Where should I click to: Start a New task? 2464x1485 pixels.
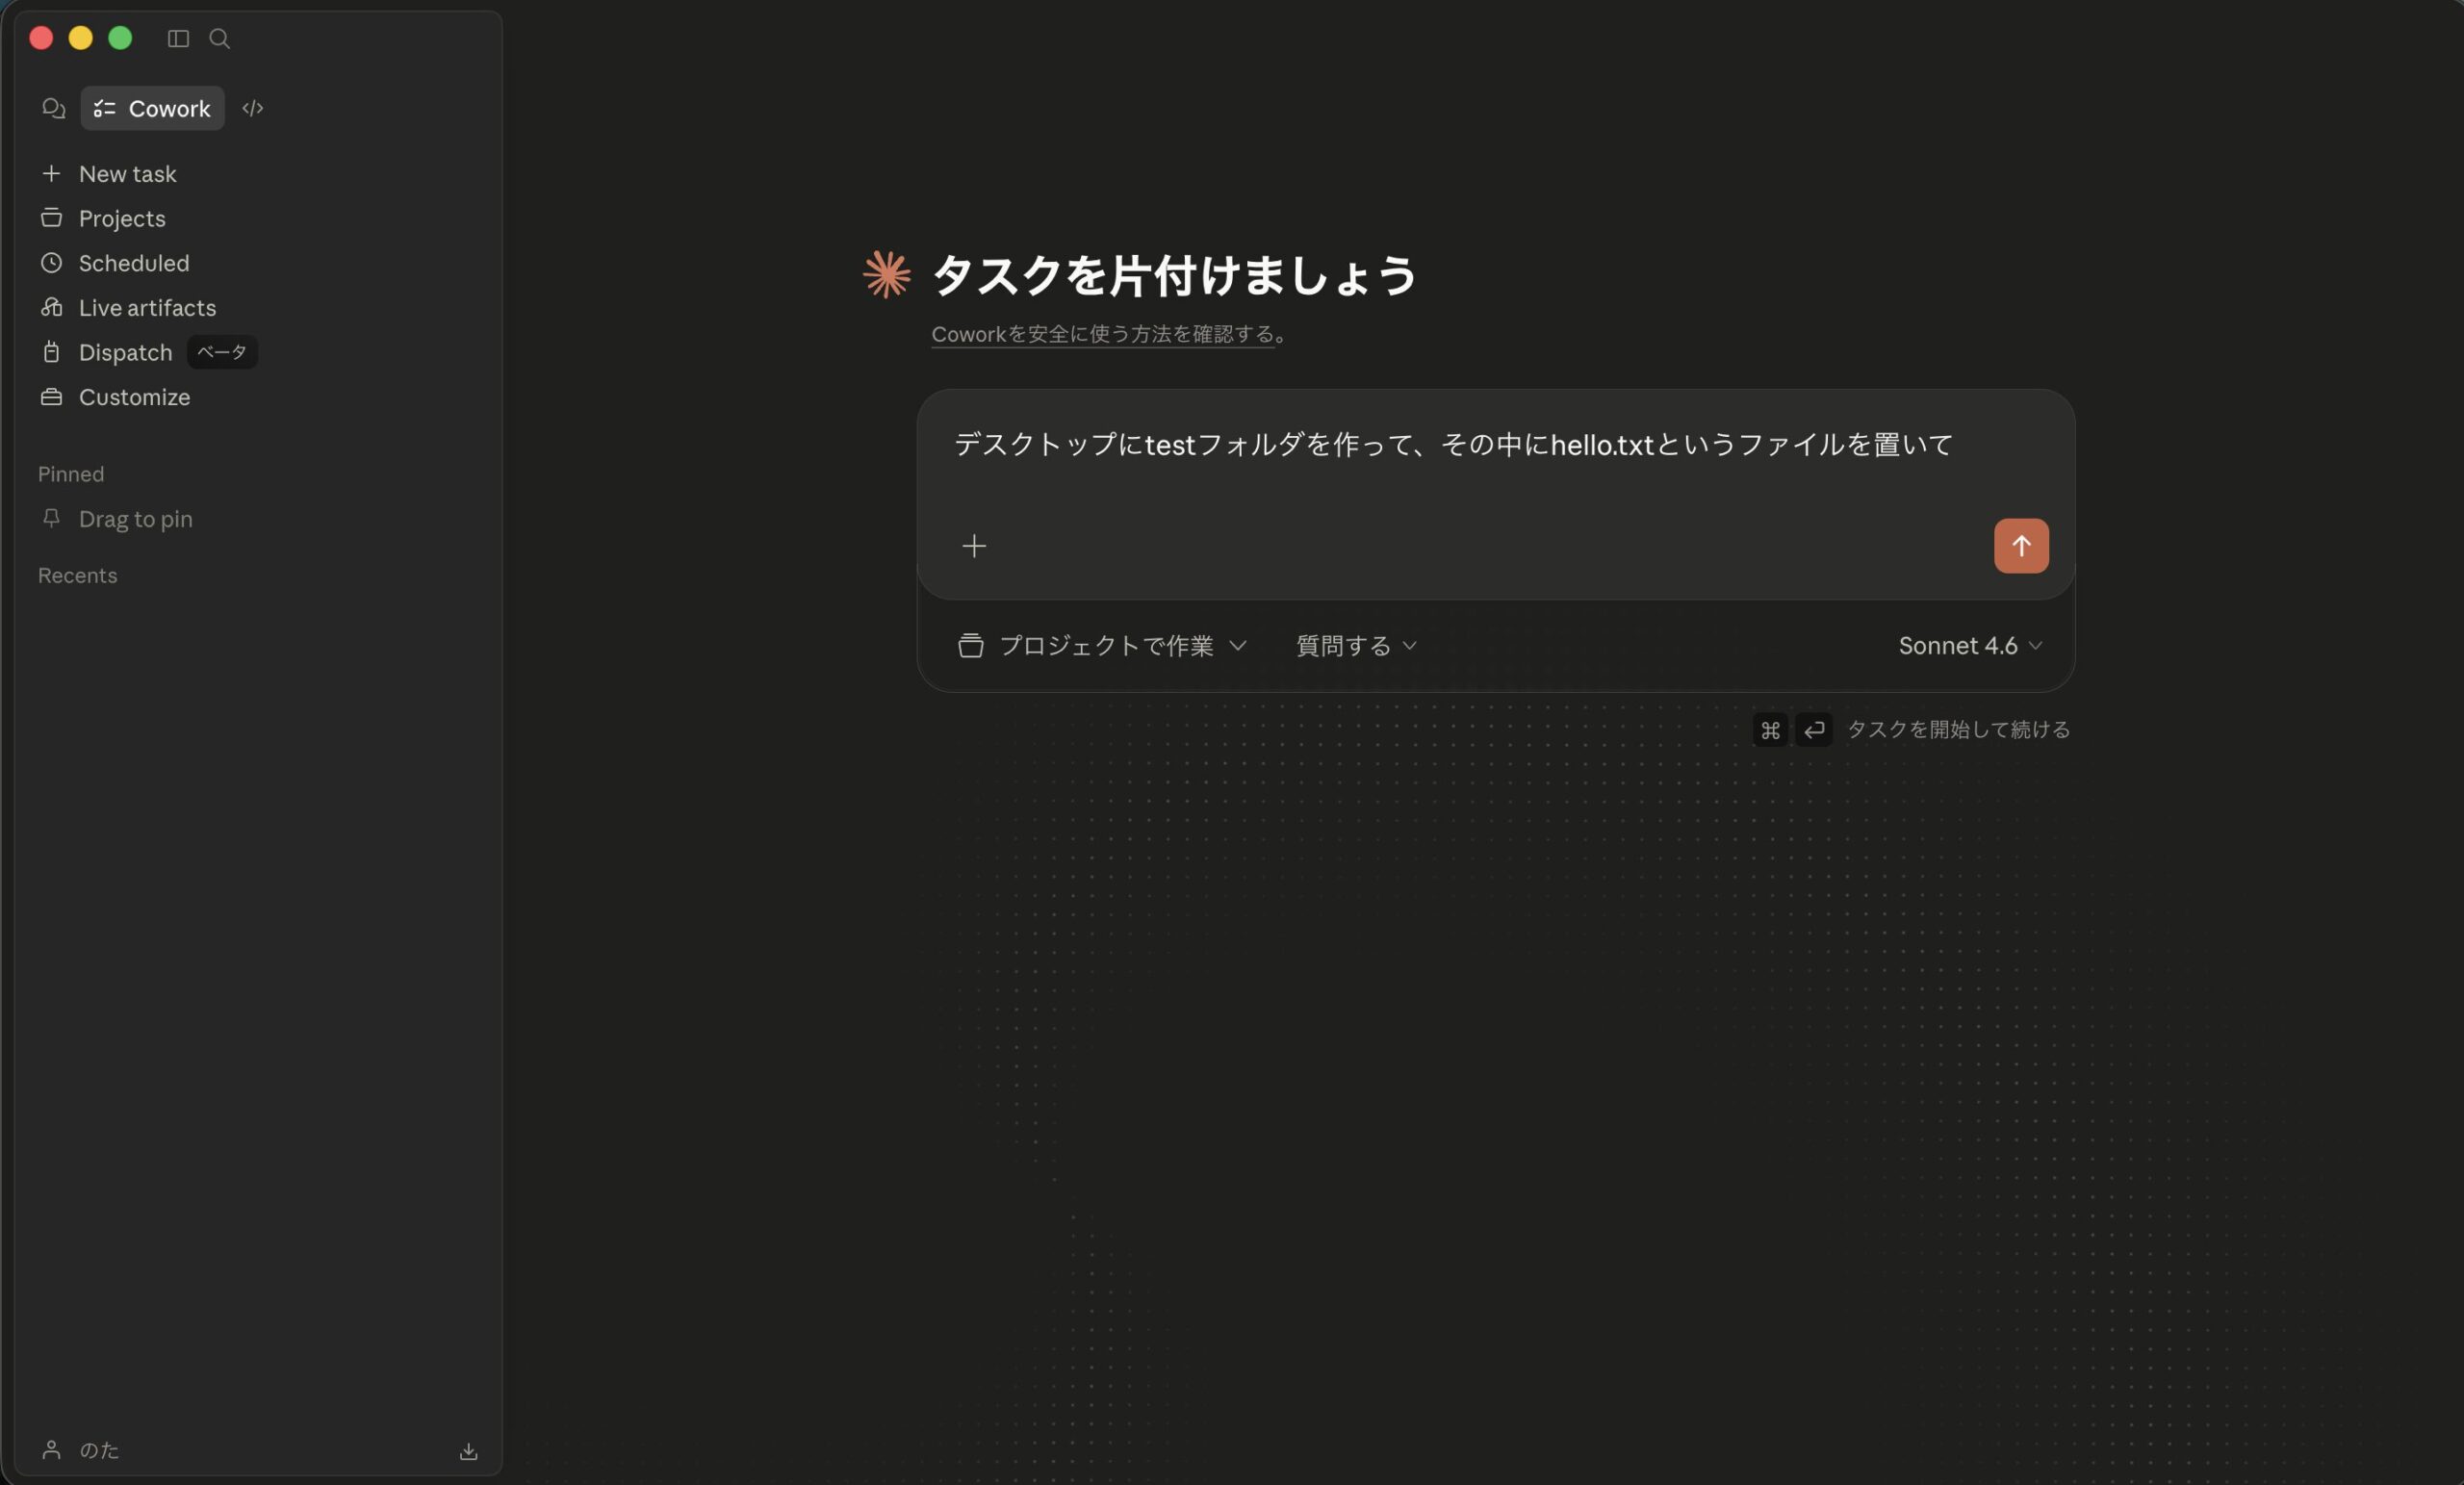[x=127, y=174]
